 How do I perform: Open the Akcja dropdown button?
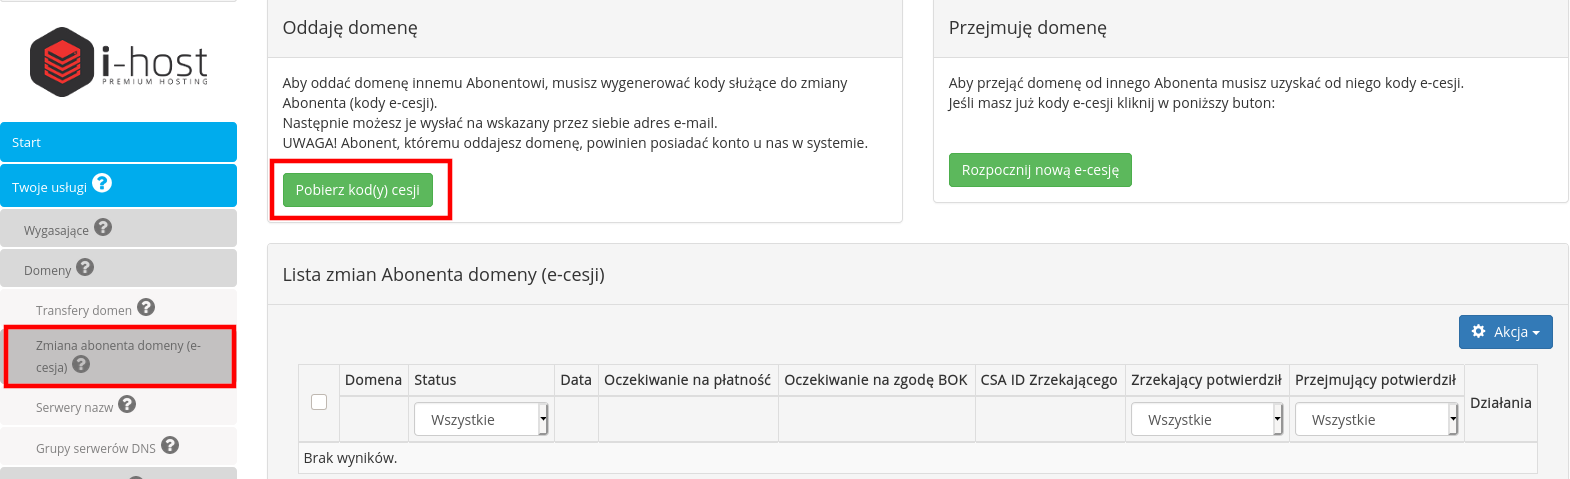click(1505, 332)
